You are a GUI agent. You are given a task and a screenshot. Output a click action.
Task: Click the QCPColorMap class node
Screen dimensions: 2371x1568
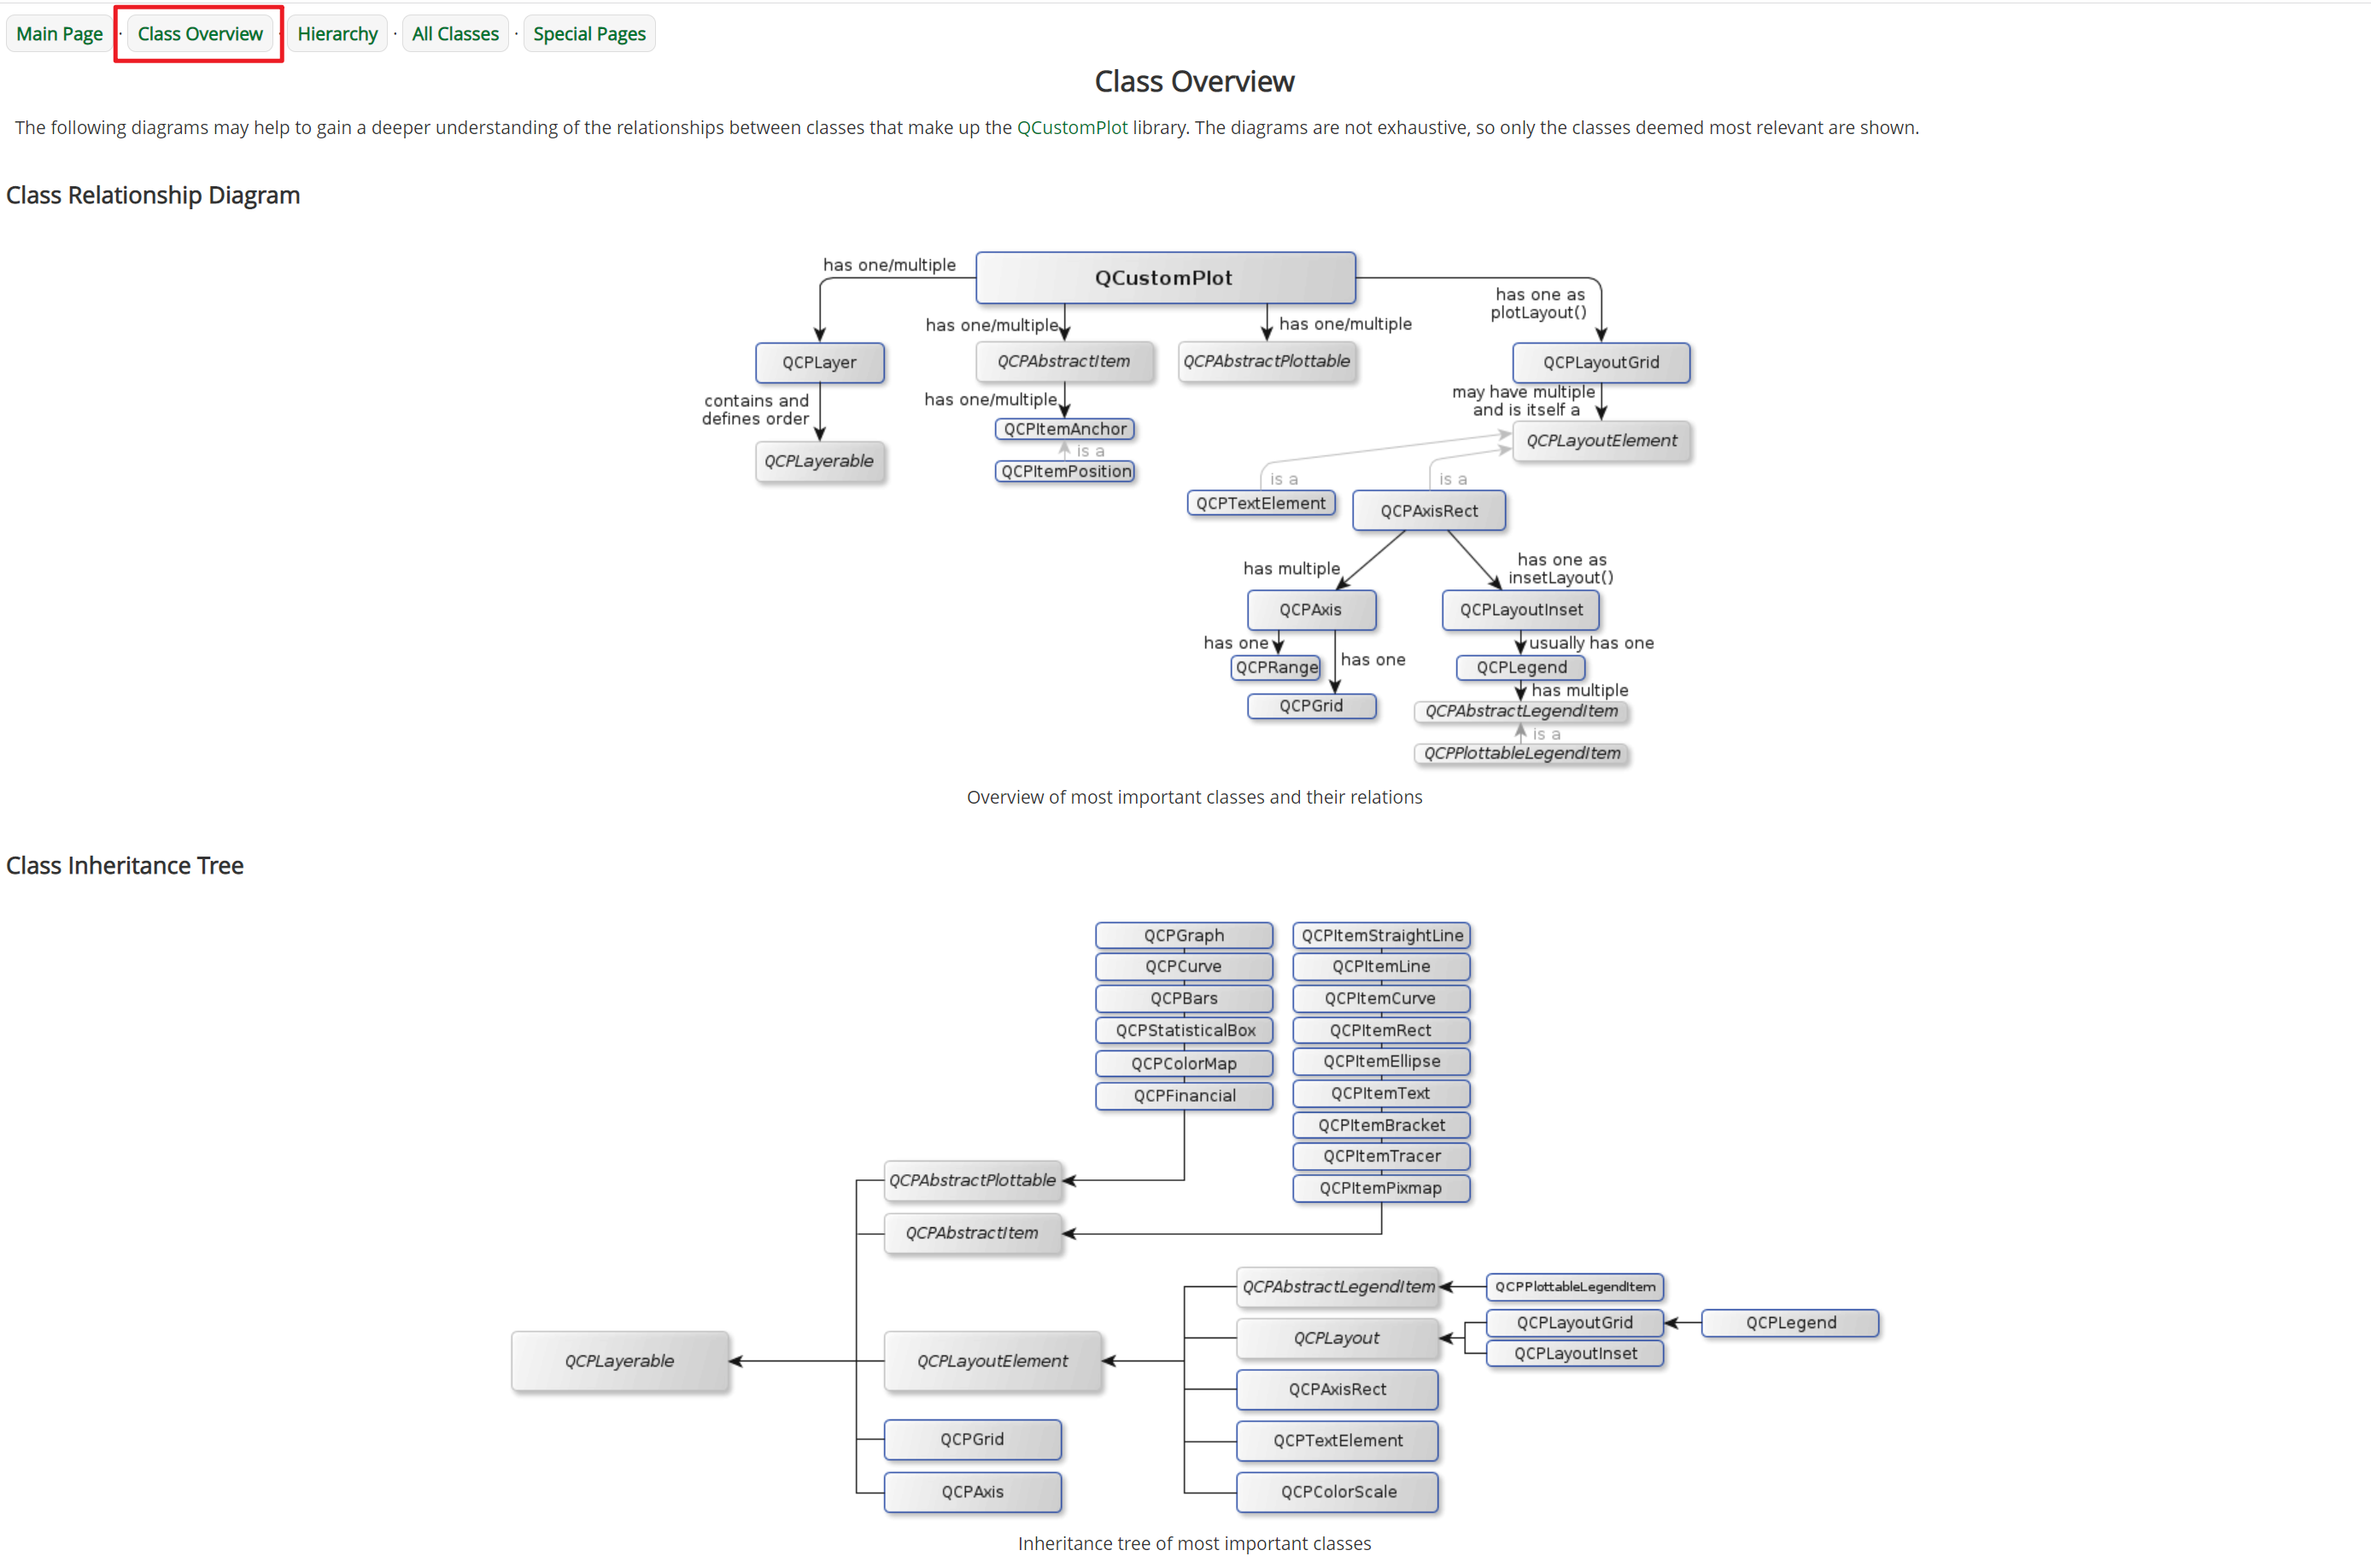[x=1184, y=1063]
